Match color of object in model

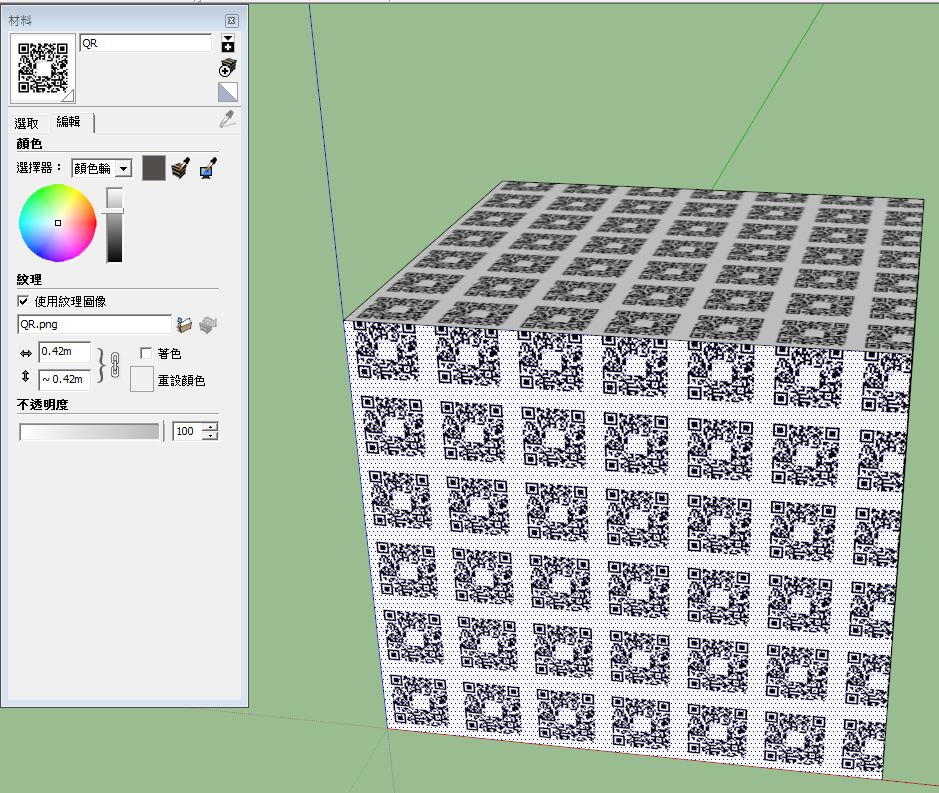point(180,168)
